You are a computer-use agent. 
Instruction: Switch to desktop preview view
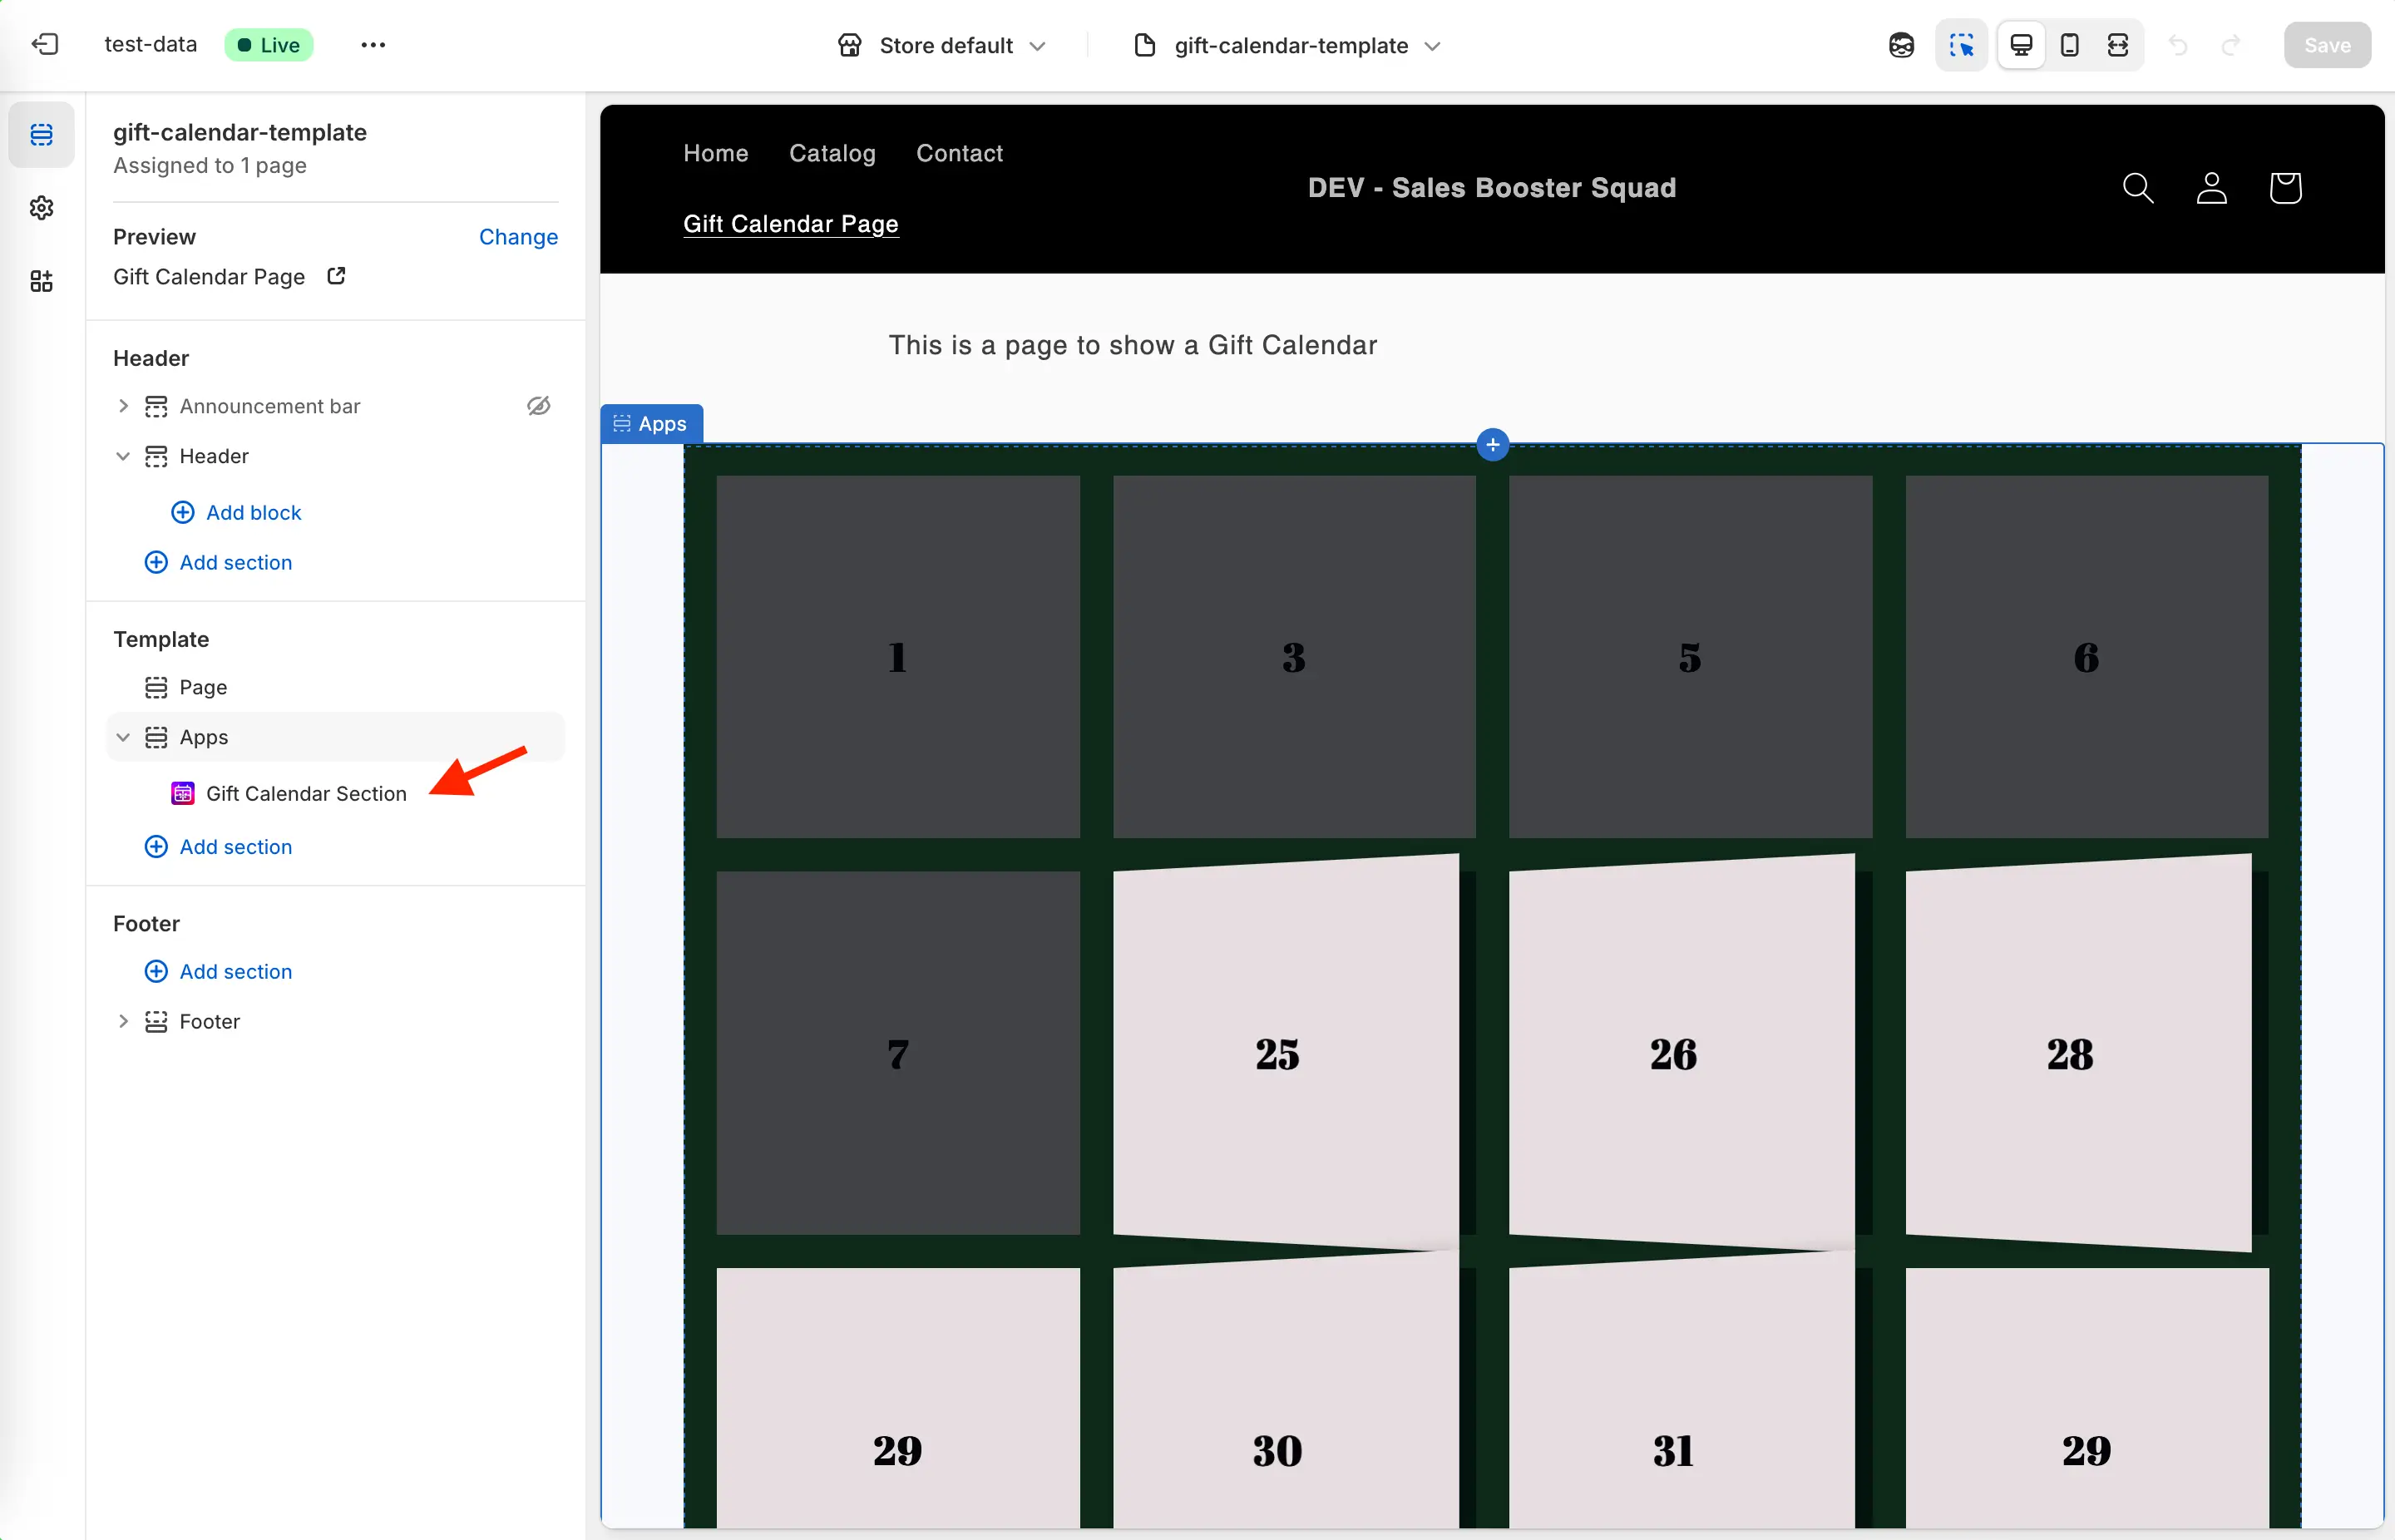click(x=2021, y=45)
